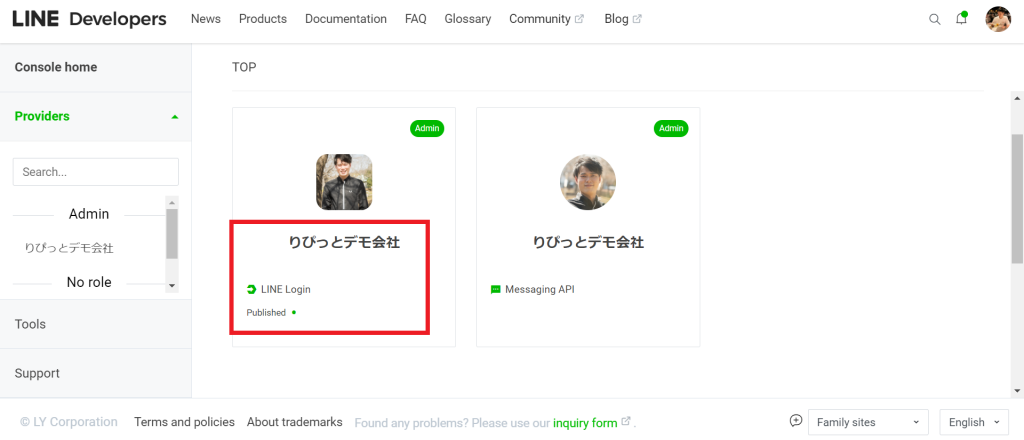The width and height of the screenshot is (1024, 440).
Task: Open the user profile avatar in header
Action: pyautogui.click(x=998, y=19)
